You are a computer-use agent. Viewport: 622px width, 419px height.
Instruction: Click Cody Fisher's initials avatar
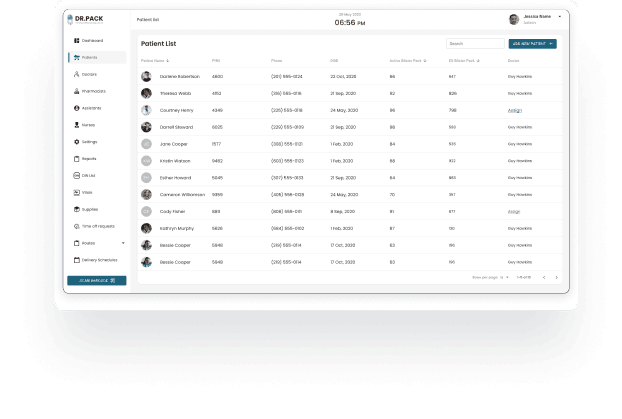146,211
